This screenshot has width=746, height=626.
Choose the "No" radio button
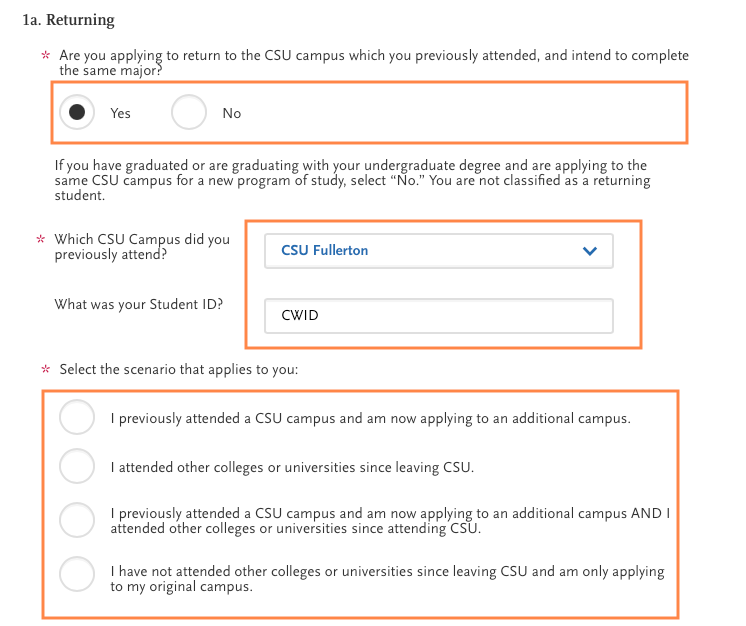click(188, 113)
